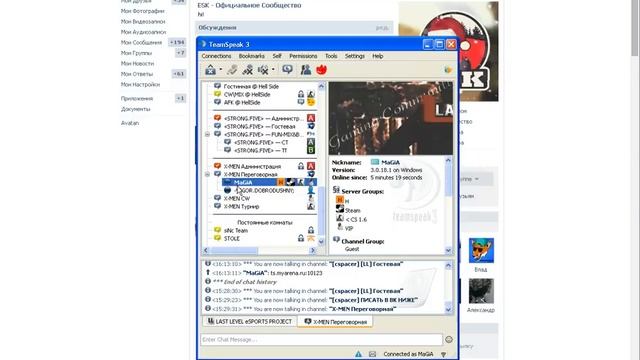Image resolution: width=640 pixels, height=360 pixels.
Task: Click the envelope status bar icon
Action: point(372,354)
